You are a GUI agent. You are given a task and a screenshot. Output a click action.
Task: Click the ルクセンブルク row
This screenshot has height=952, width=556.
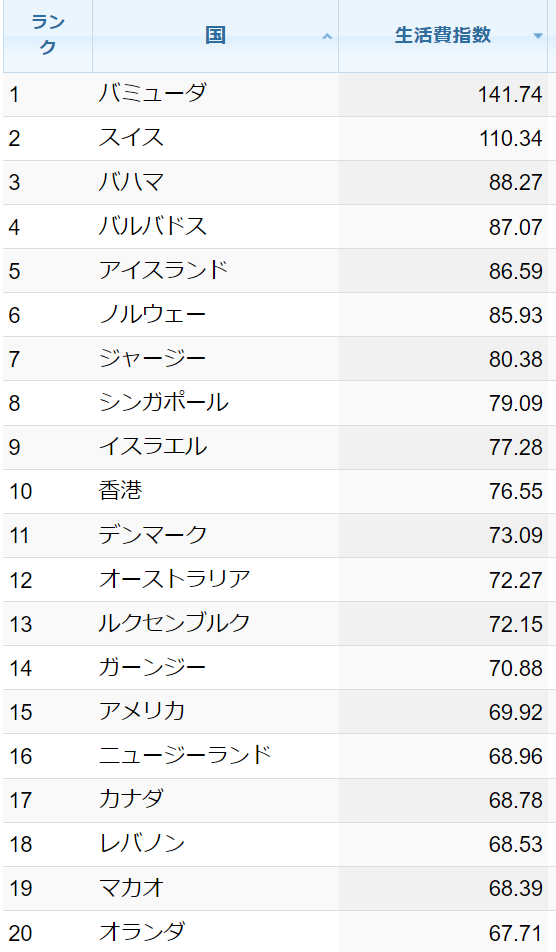(x=279, y=624)
